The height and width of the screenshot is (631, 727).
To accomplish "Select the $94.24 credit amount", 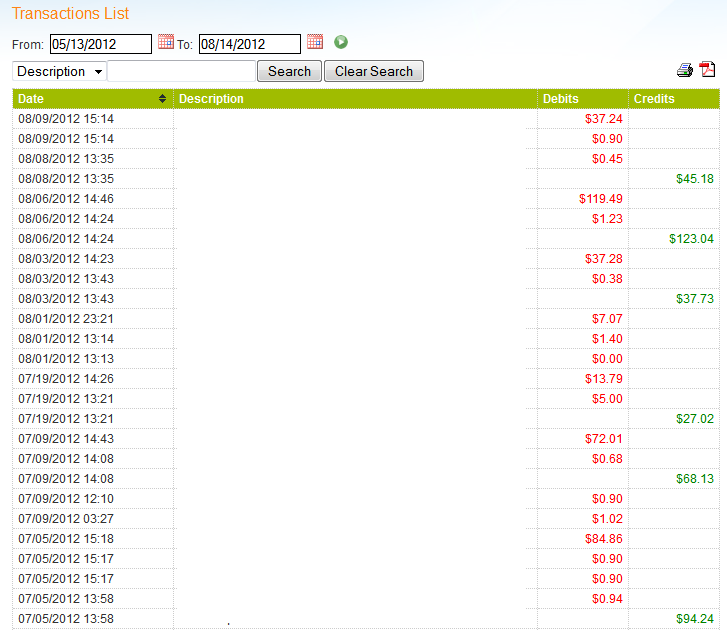I will pos(694,619).
